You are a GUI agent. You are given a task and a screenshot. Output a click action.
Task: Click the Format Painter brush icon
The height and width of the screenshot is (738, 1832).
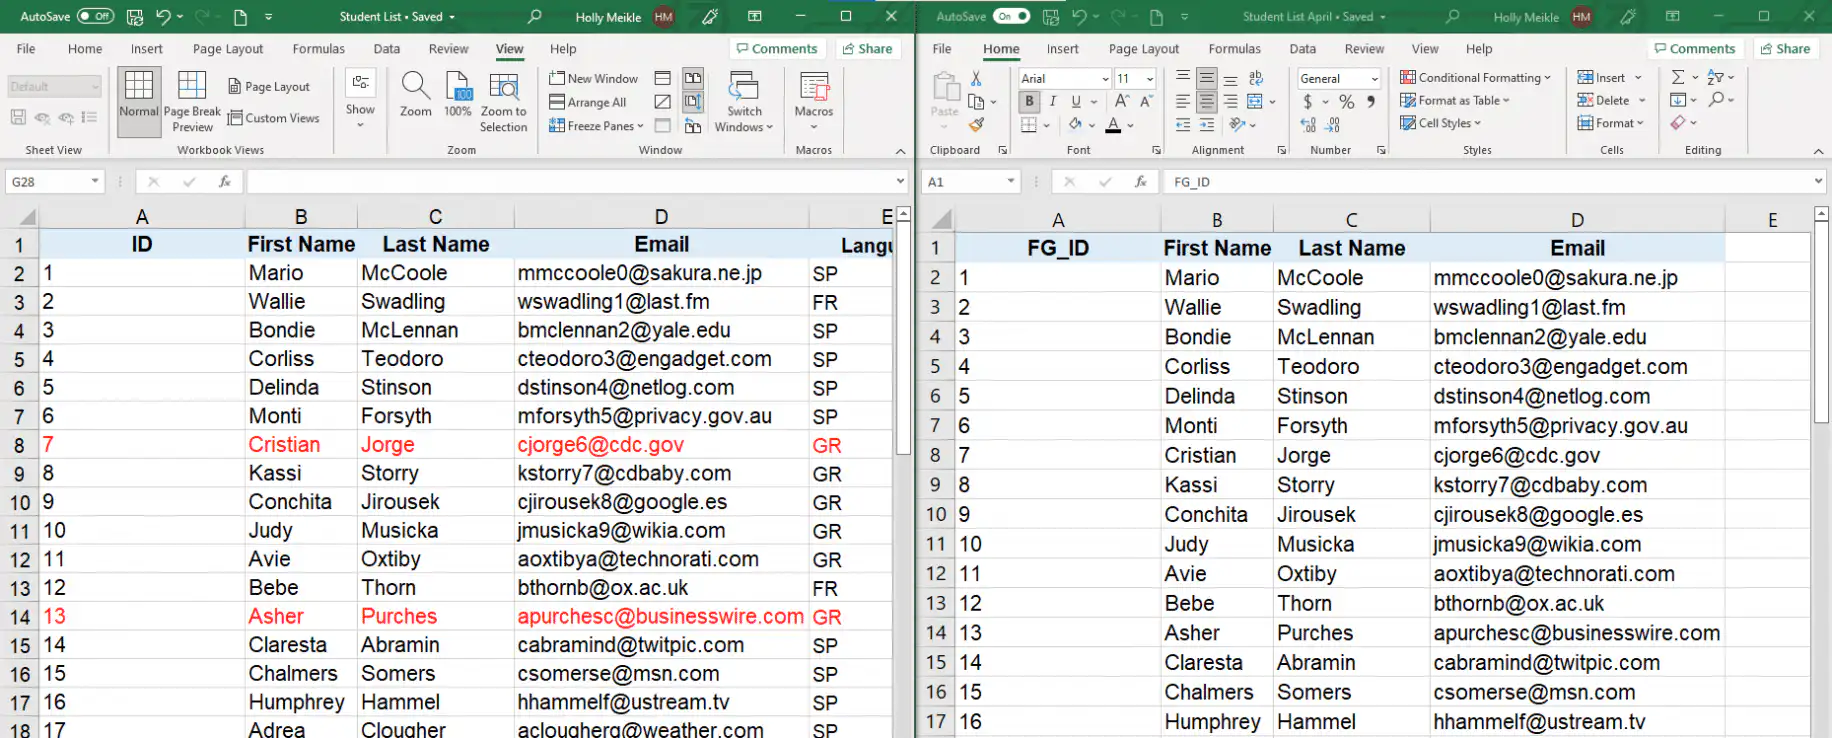click(x=976, y=124)
